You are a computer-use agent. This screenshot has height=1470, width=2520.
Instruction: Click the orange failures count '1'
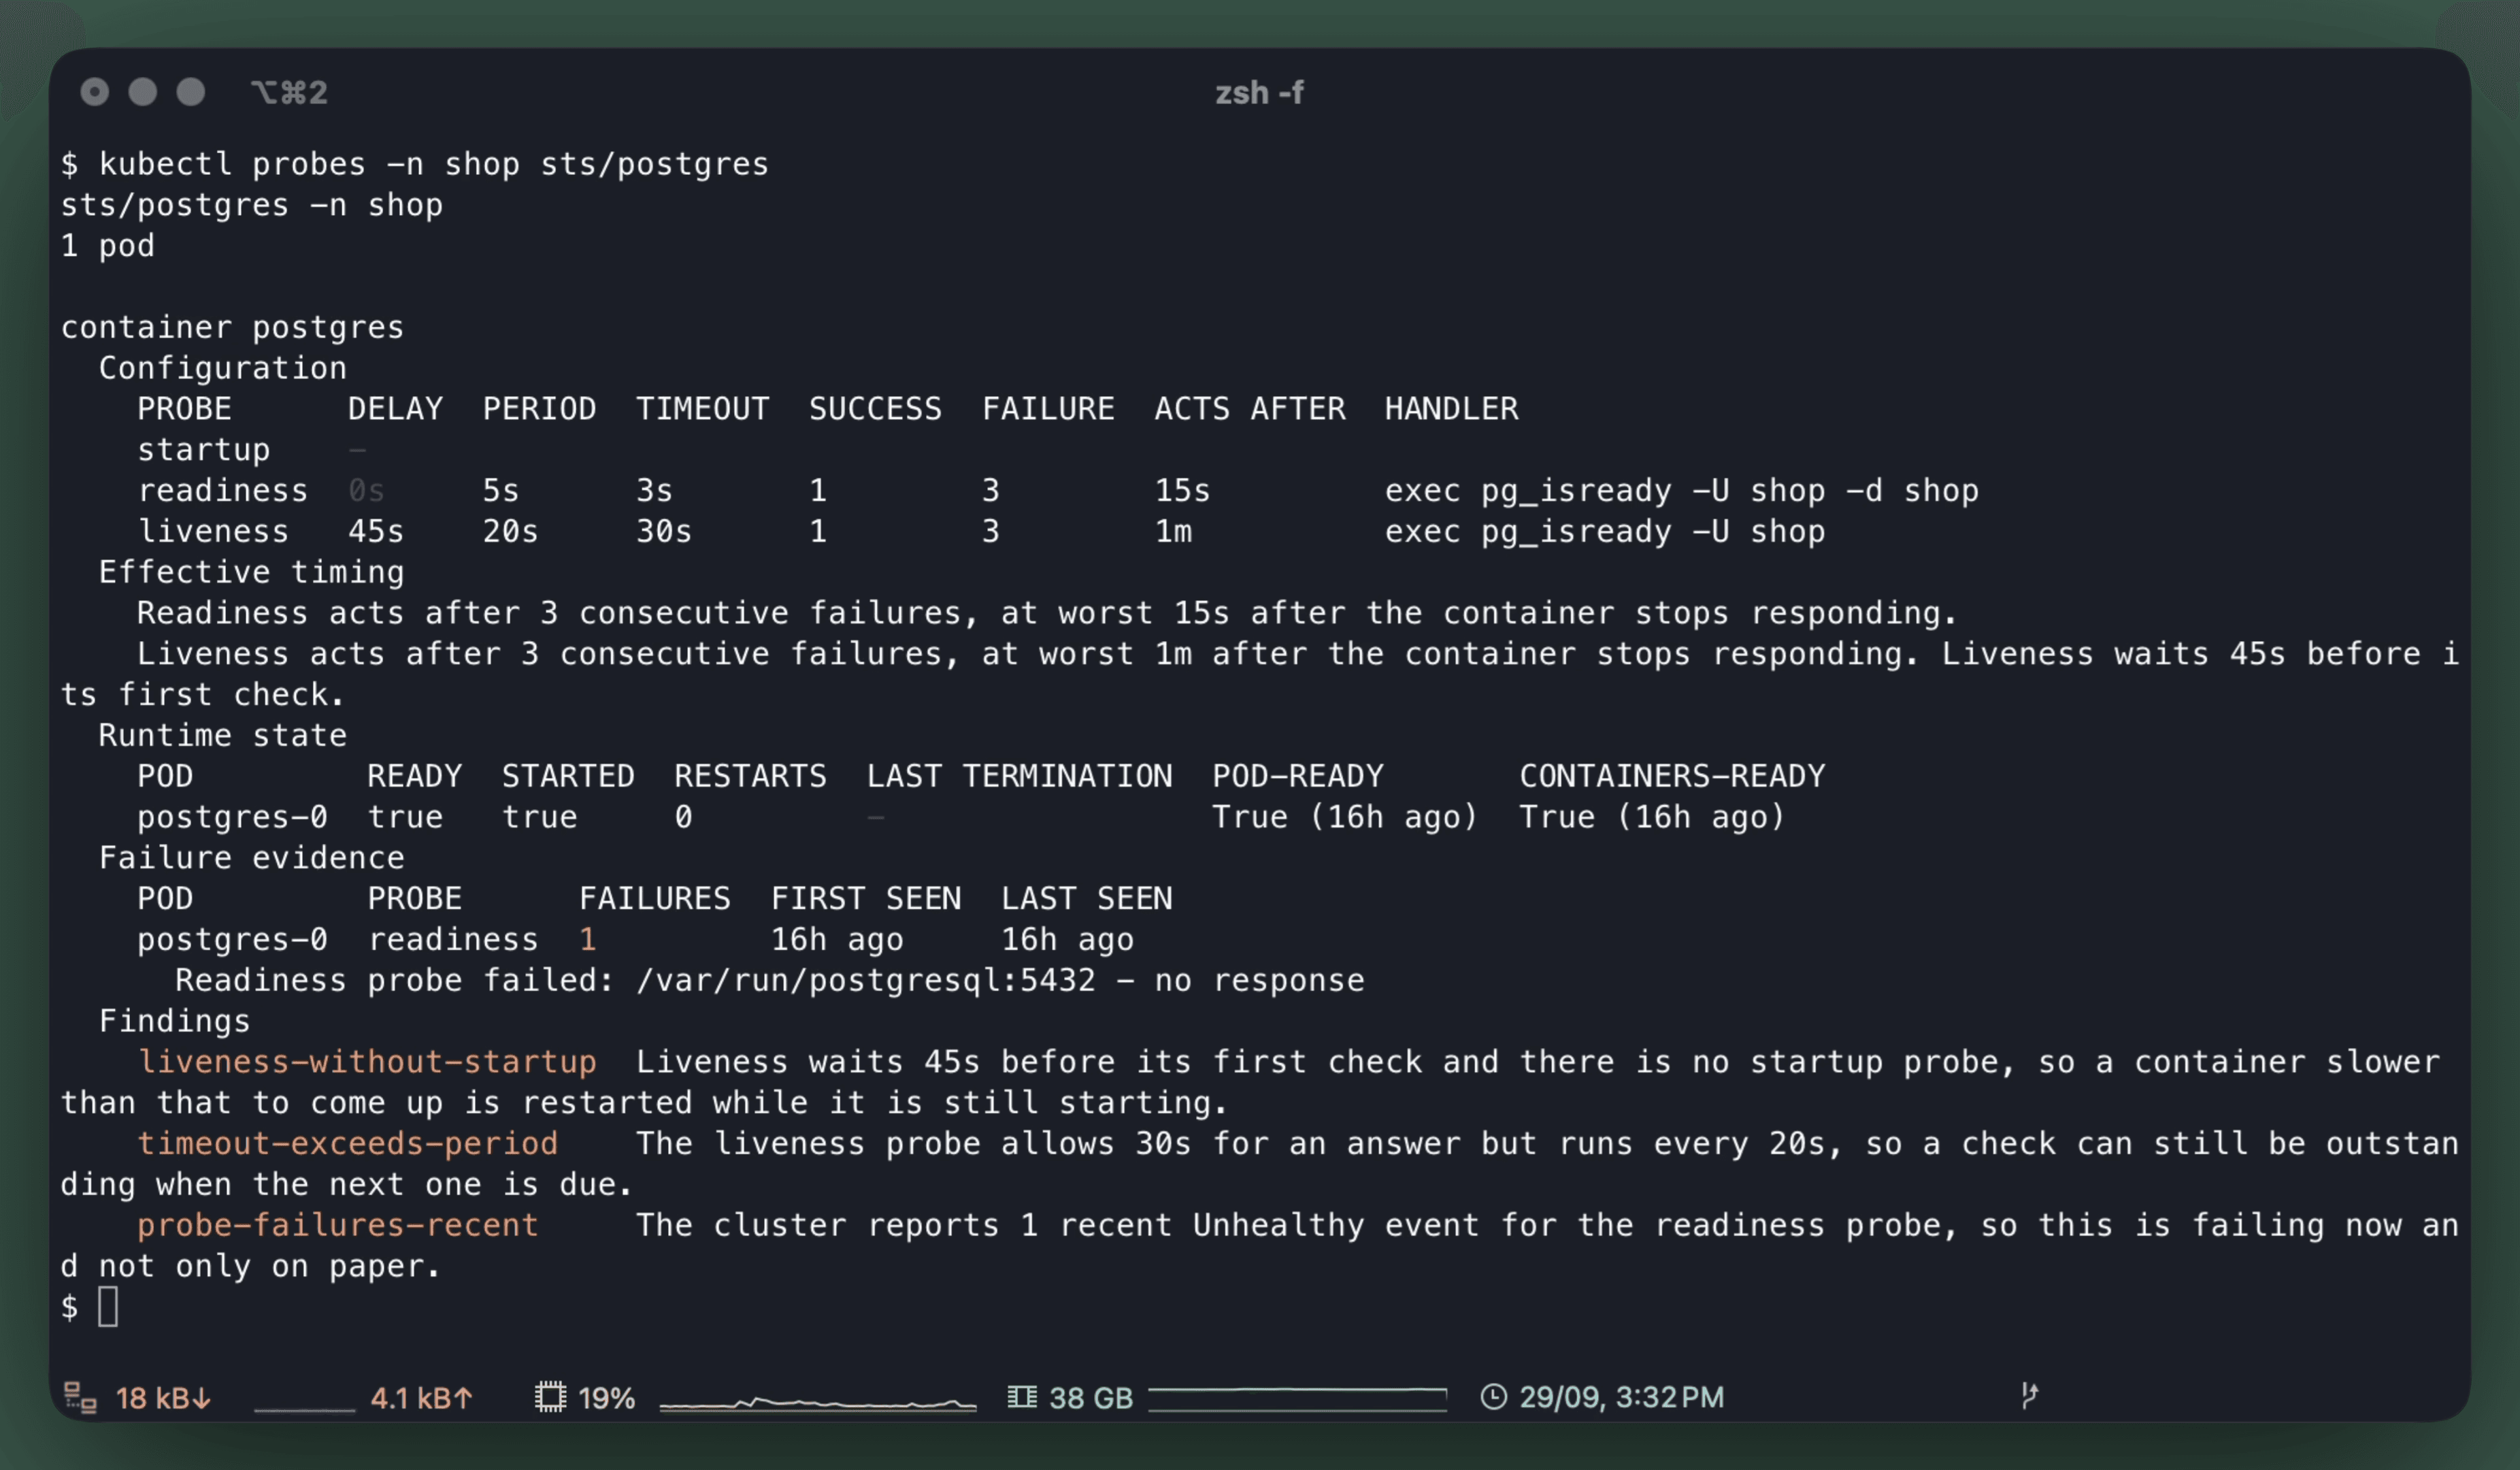click(588, 939)
